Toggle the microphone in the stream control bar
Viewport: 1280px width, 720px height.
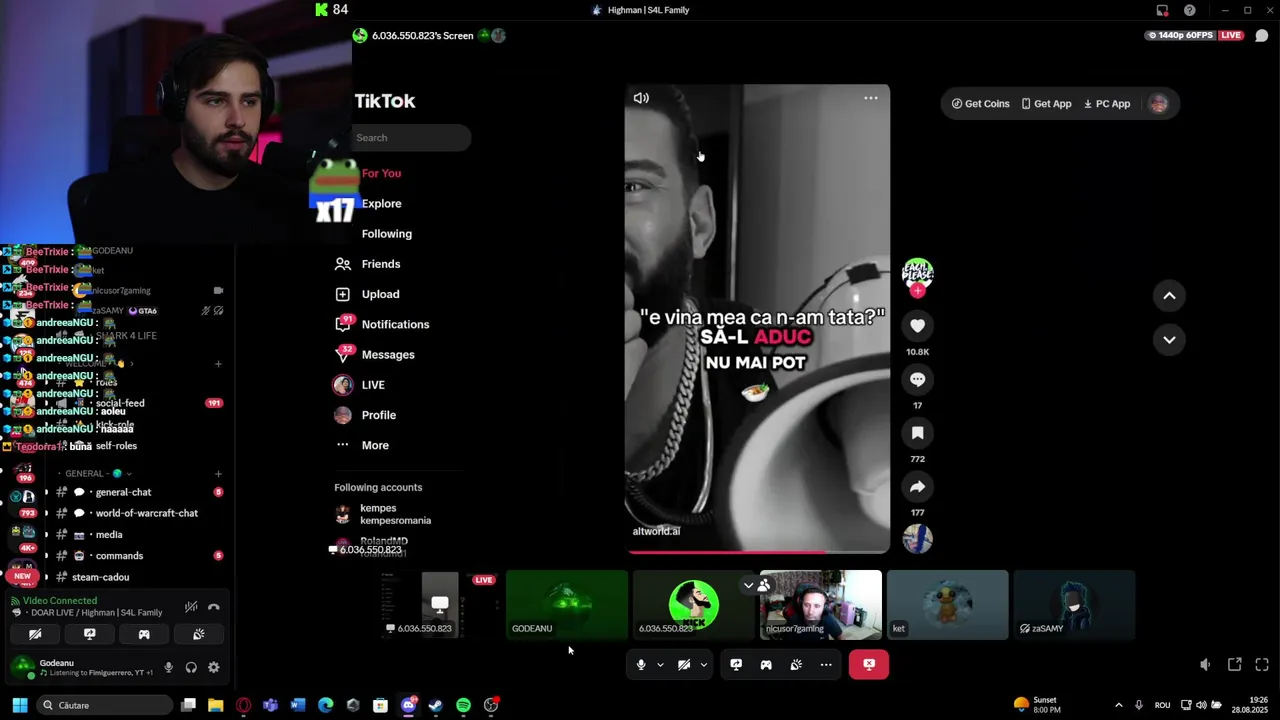point(641,664)
